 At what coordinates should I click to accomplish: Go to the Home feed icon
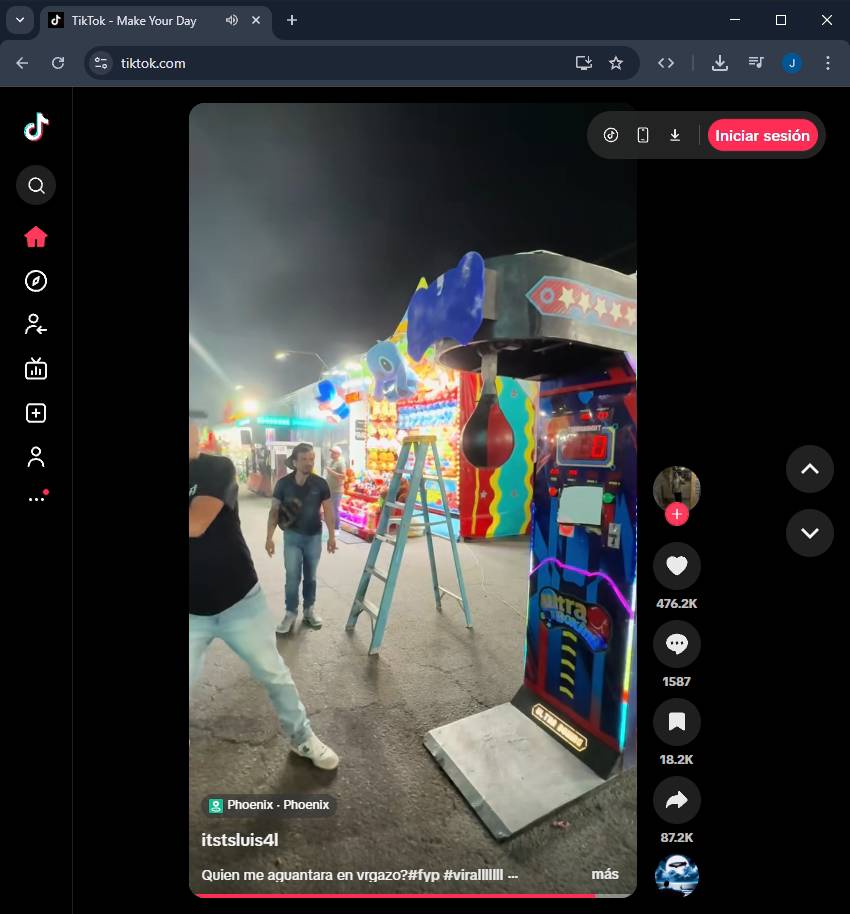point(36,237)
